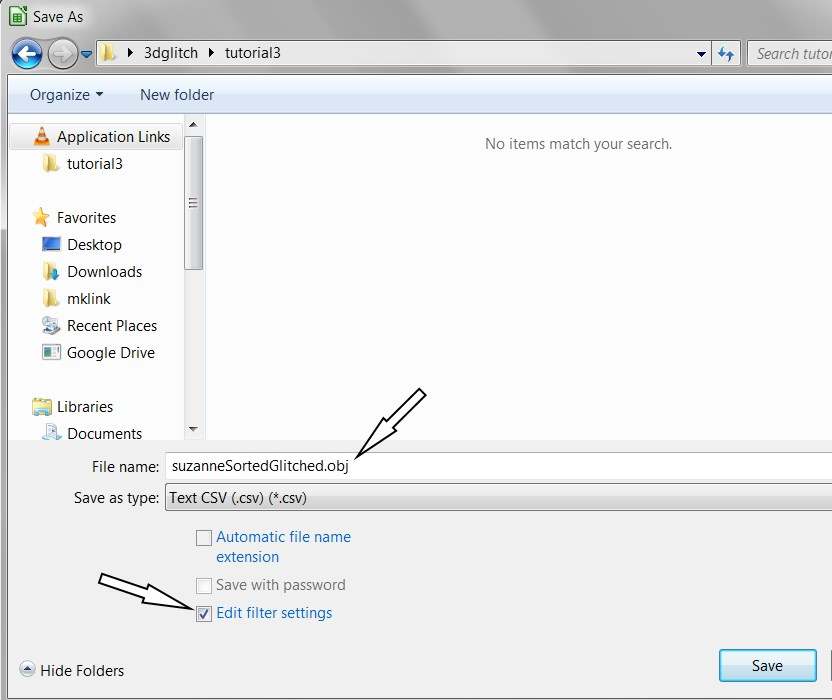Click the Hide Folders arrow icon

point(28,669)
